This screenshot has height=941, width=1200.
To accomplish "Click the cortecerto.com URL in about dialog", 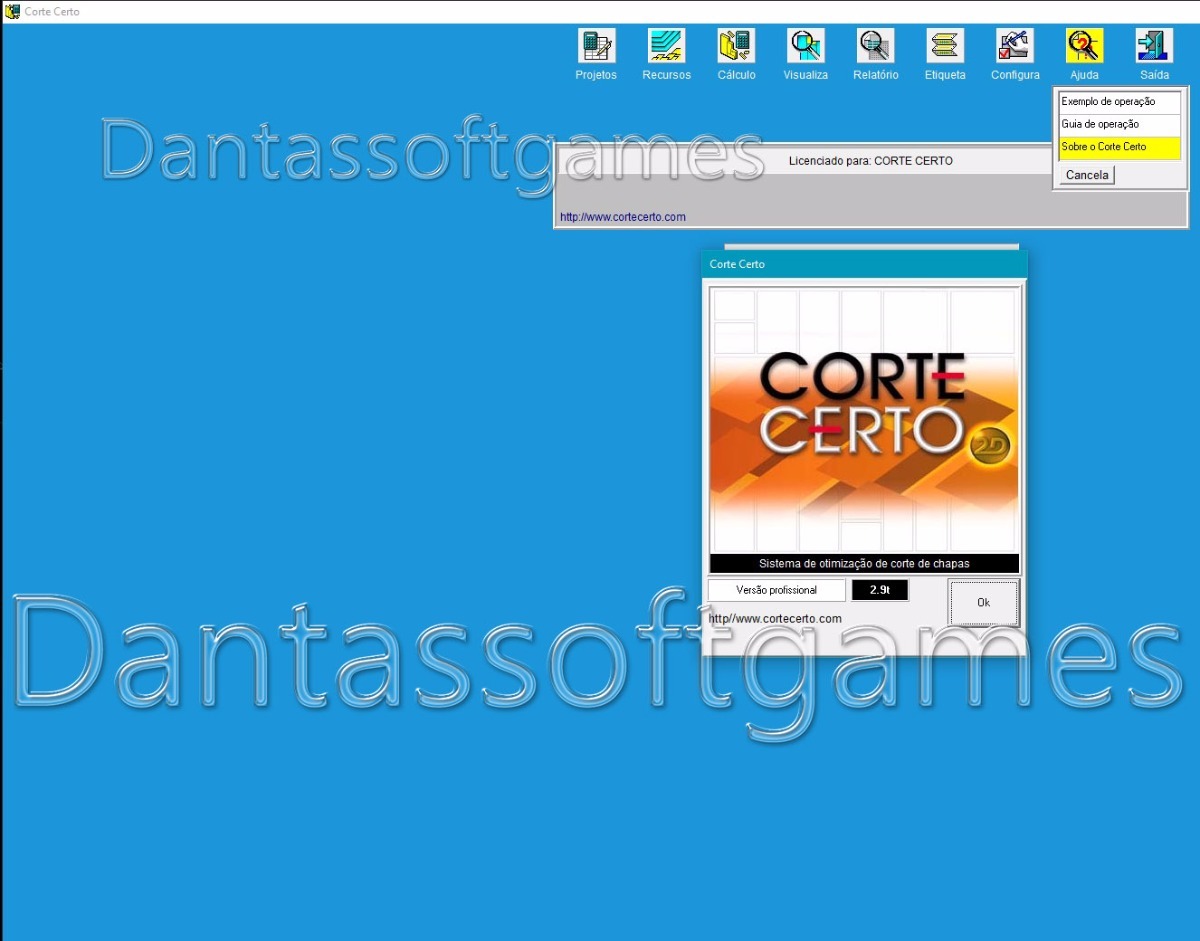I will point(775,619).
